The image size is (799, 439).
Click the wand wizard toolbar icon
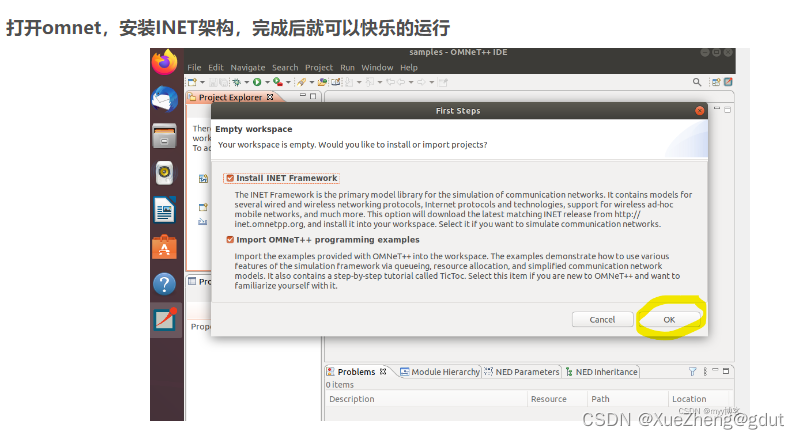tap(301, 82)
